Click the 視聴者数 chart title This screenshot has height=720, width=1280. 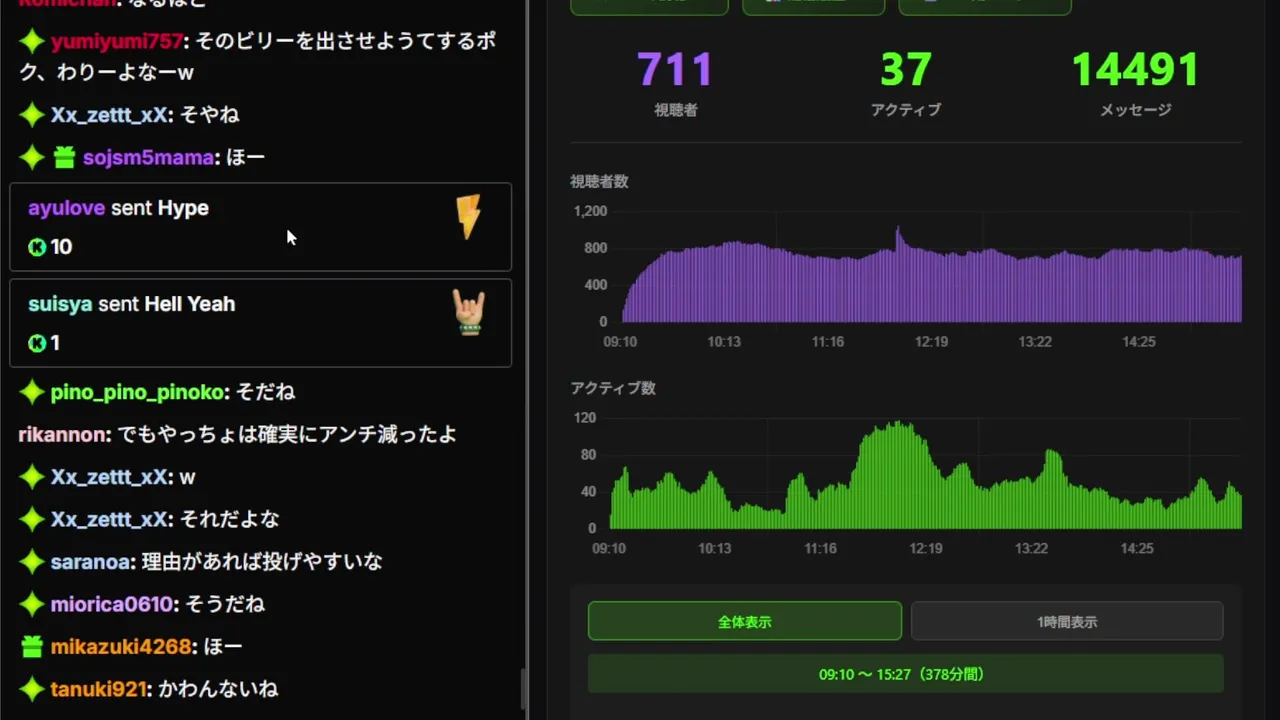pos(599,181)
